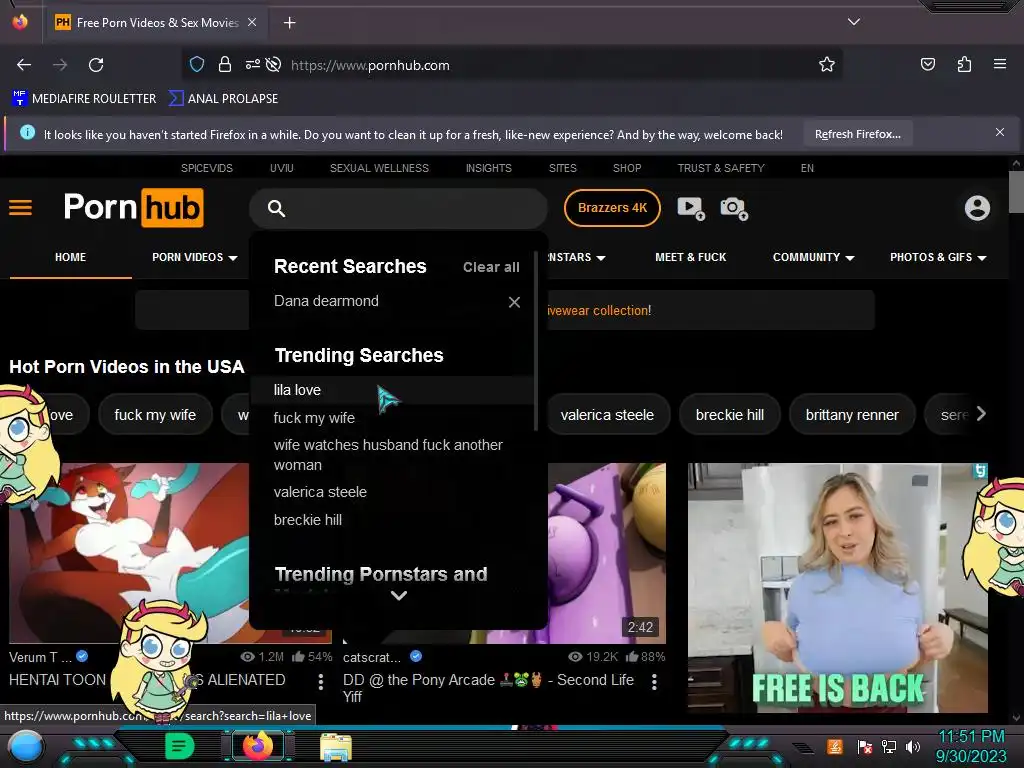1024x768 pixels.
Task: Open the Save to Pocket button
Action: point(927,64)
